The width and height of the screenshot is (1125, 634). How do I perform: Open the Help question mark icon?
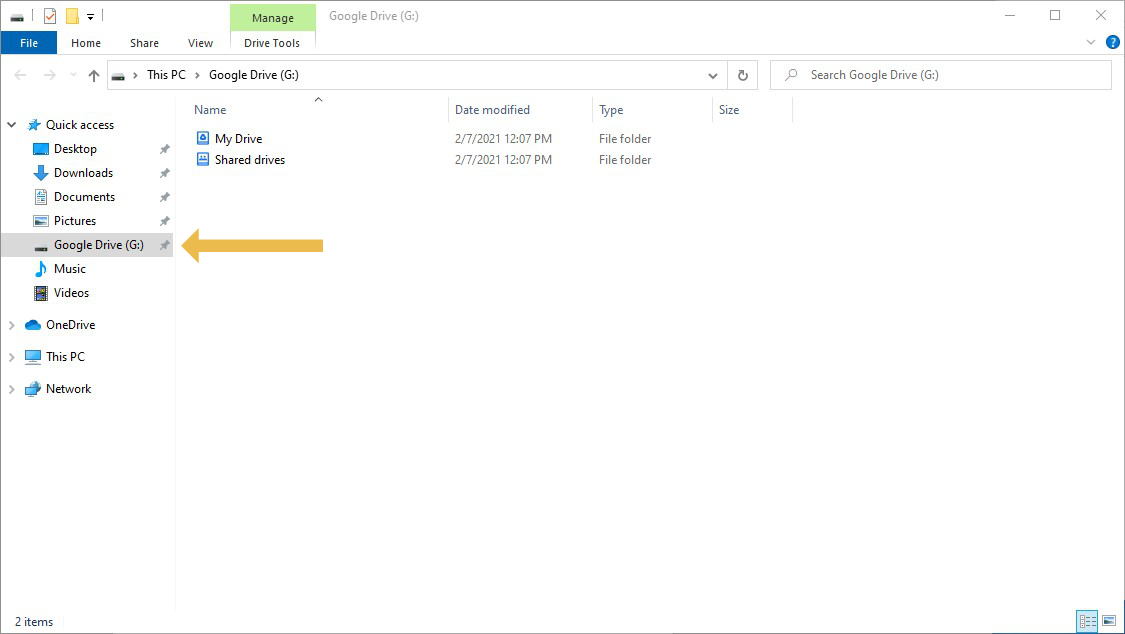coord(1112,43)
